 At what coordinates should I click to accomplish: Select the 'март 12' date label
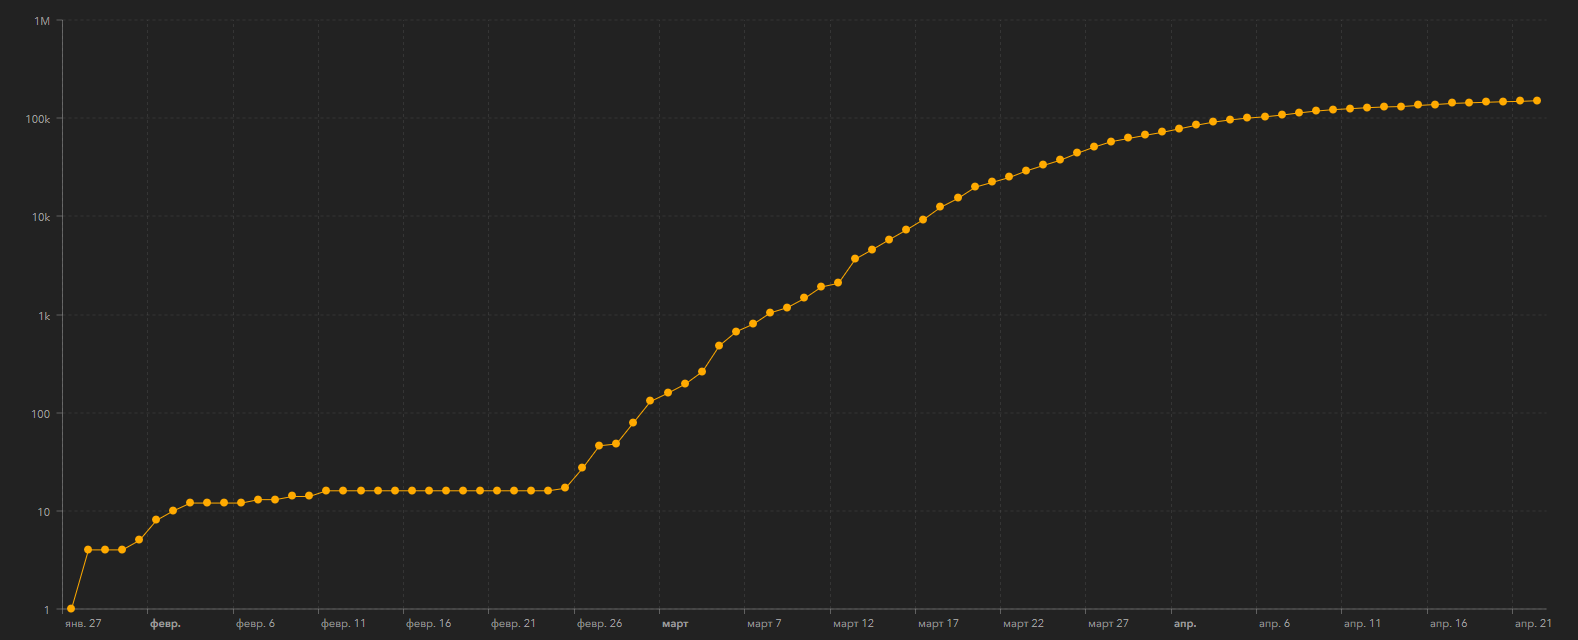point(853,624)
